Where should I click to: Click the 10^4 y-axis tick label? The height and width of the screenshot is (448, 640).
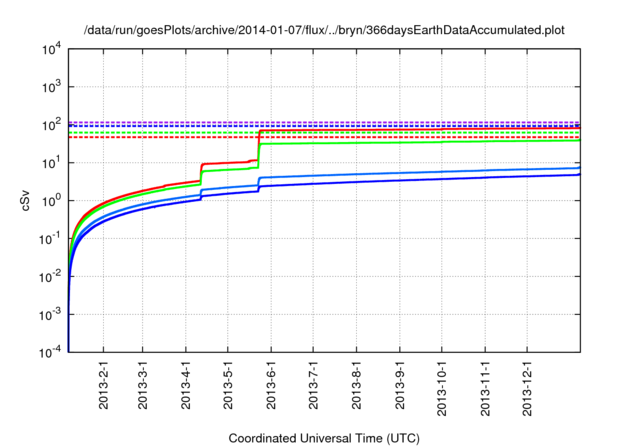(x=50, y=50)
